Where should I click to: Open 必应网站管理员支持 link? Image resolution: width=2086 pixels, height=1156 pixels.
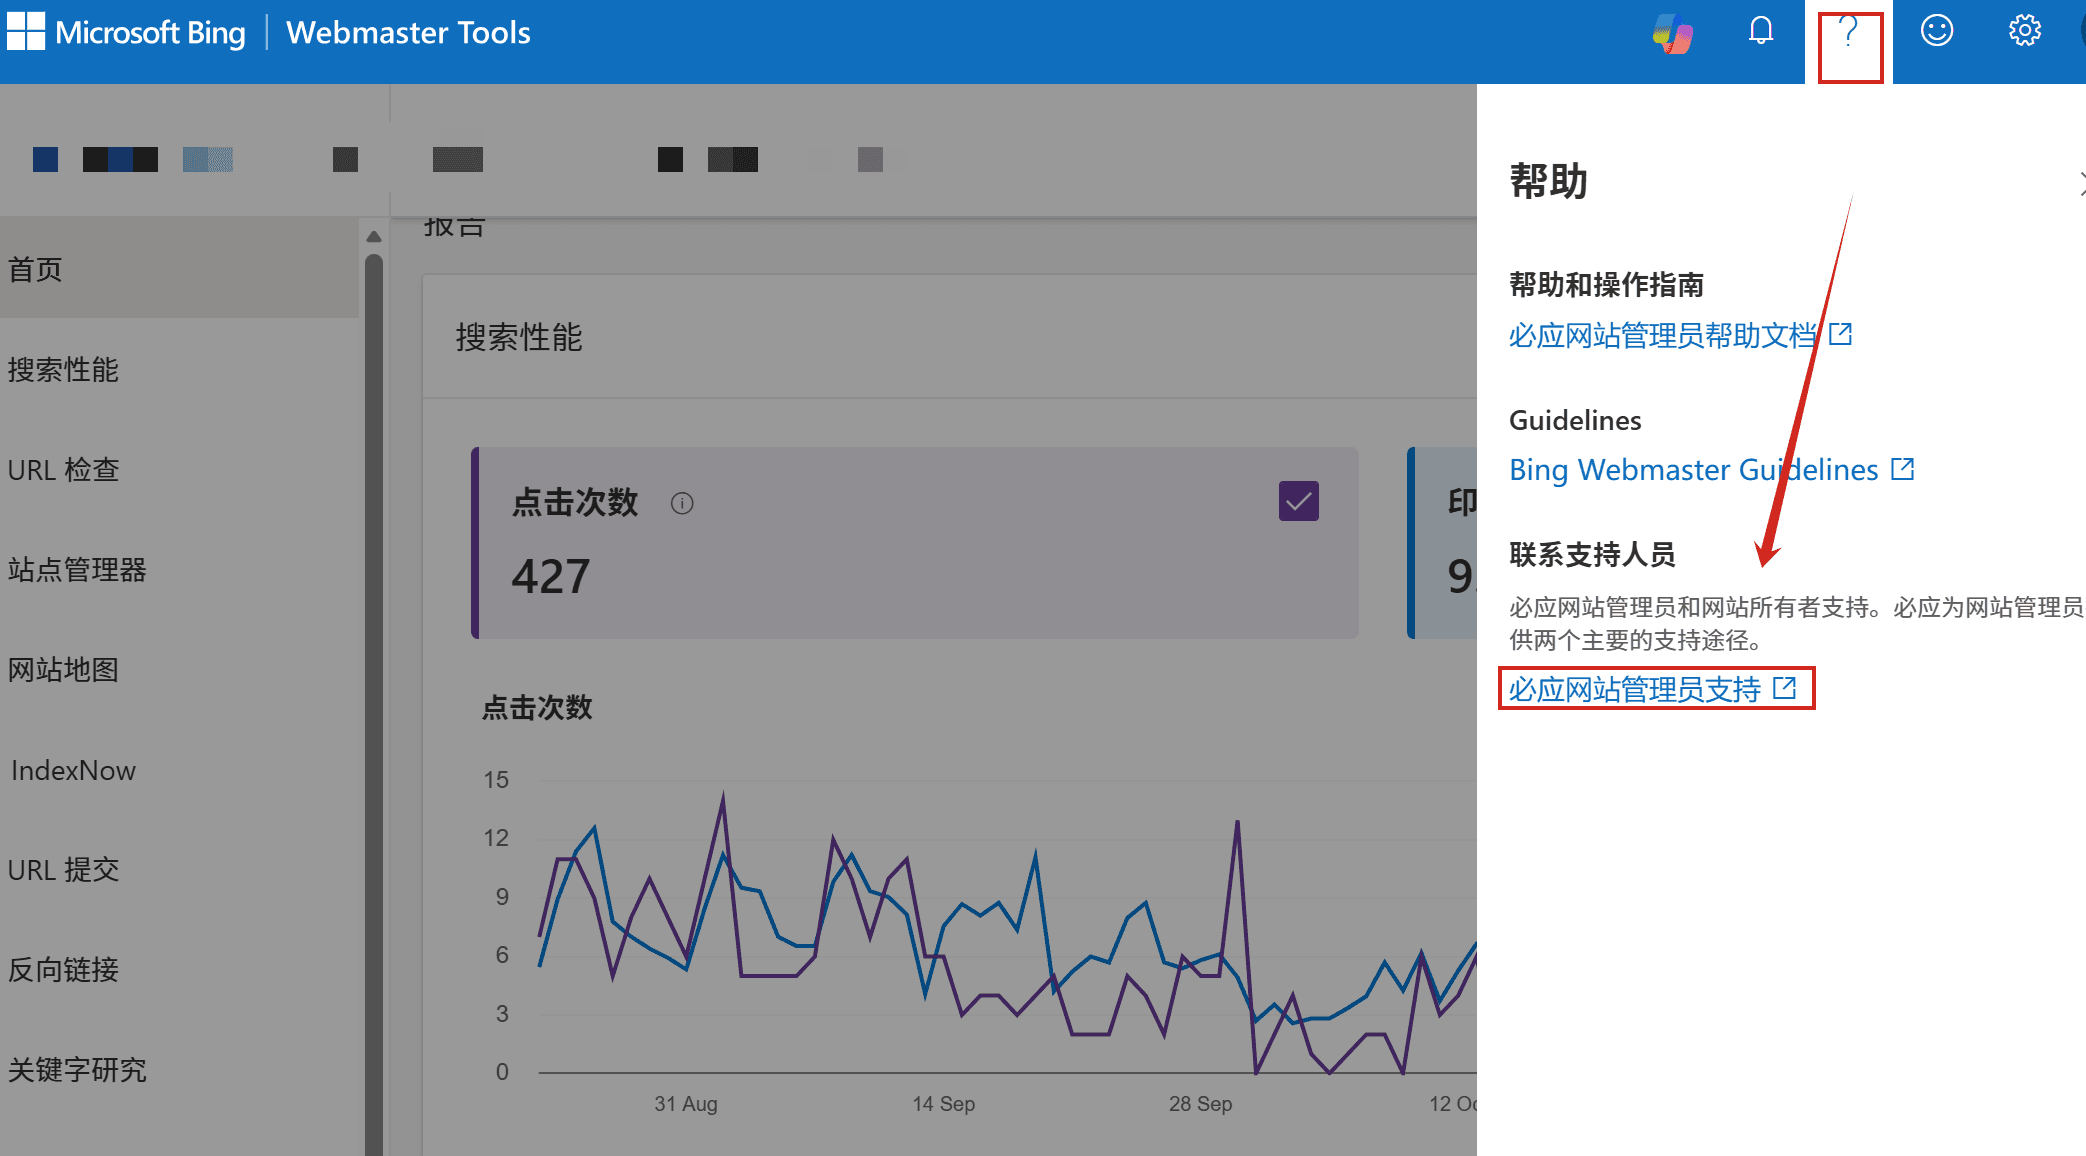click(1635, 689)
